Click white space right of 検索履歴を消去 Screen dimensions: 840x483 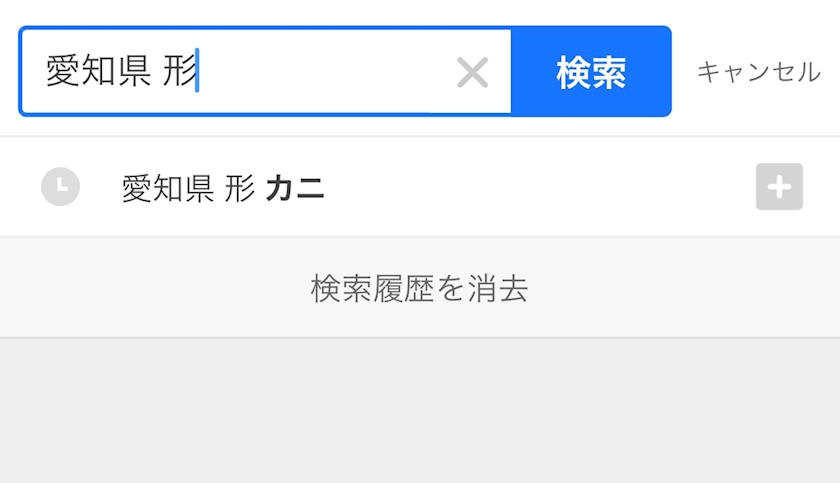point(685,288)
